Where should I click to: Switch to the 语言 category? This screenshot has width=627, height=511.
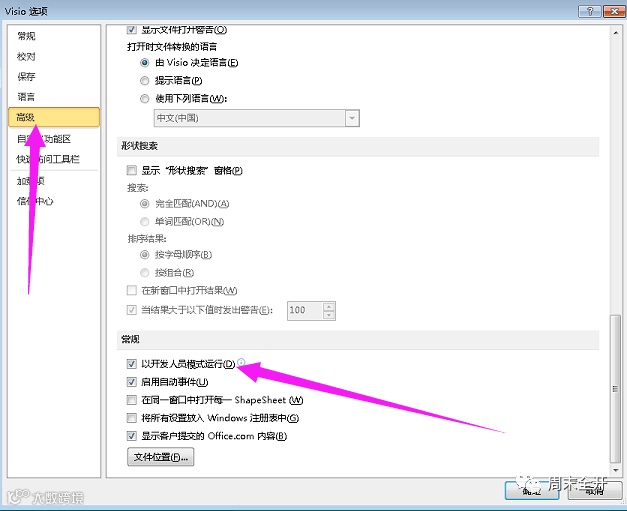click(x=26, y=96)
